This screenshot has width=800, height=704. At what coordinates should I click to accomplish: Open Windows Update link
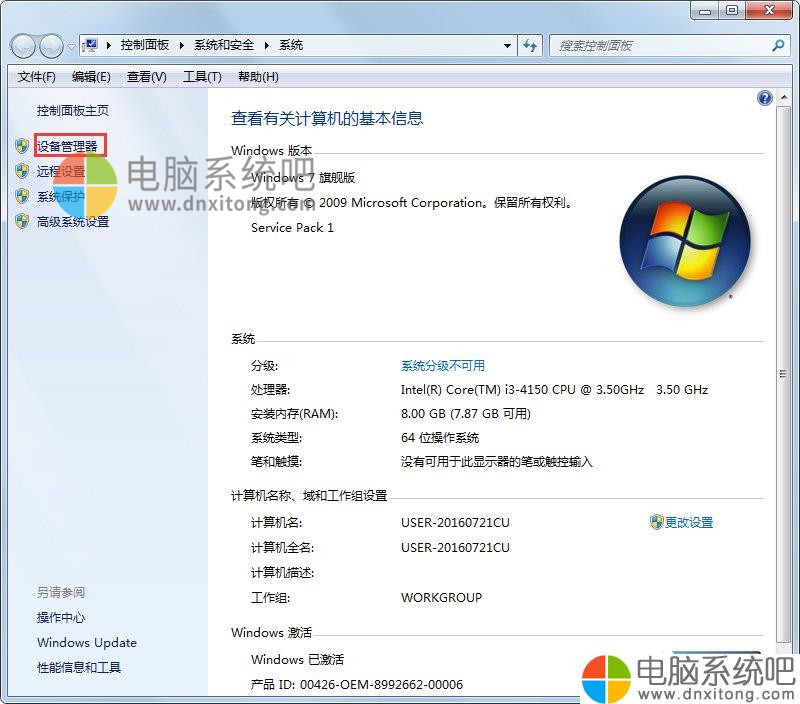point(87,642)
